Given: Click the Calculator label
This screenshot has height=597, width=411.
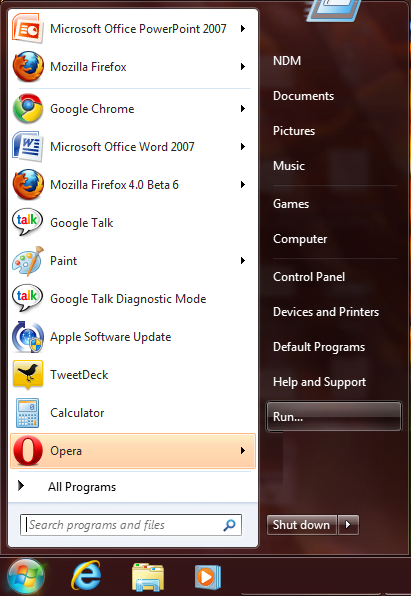Looking at the screenshot, I should click(77, 413).
